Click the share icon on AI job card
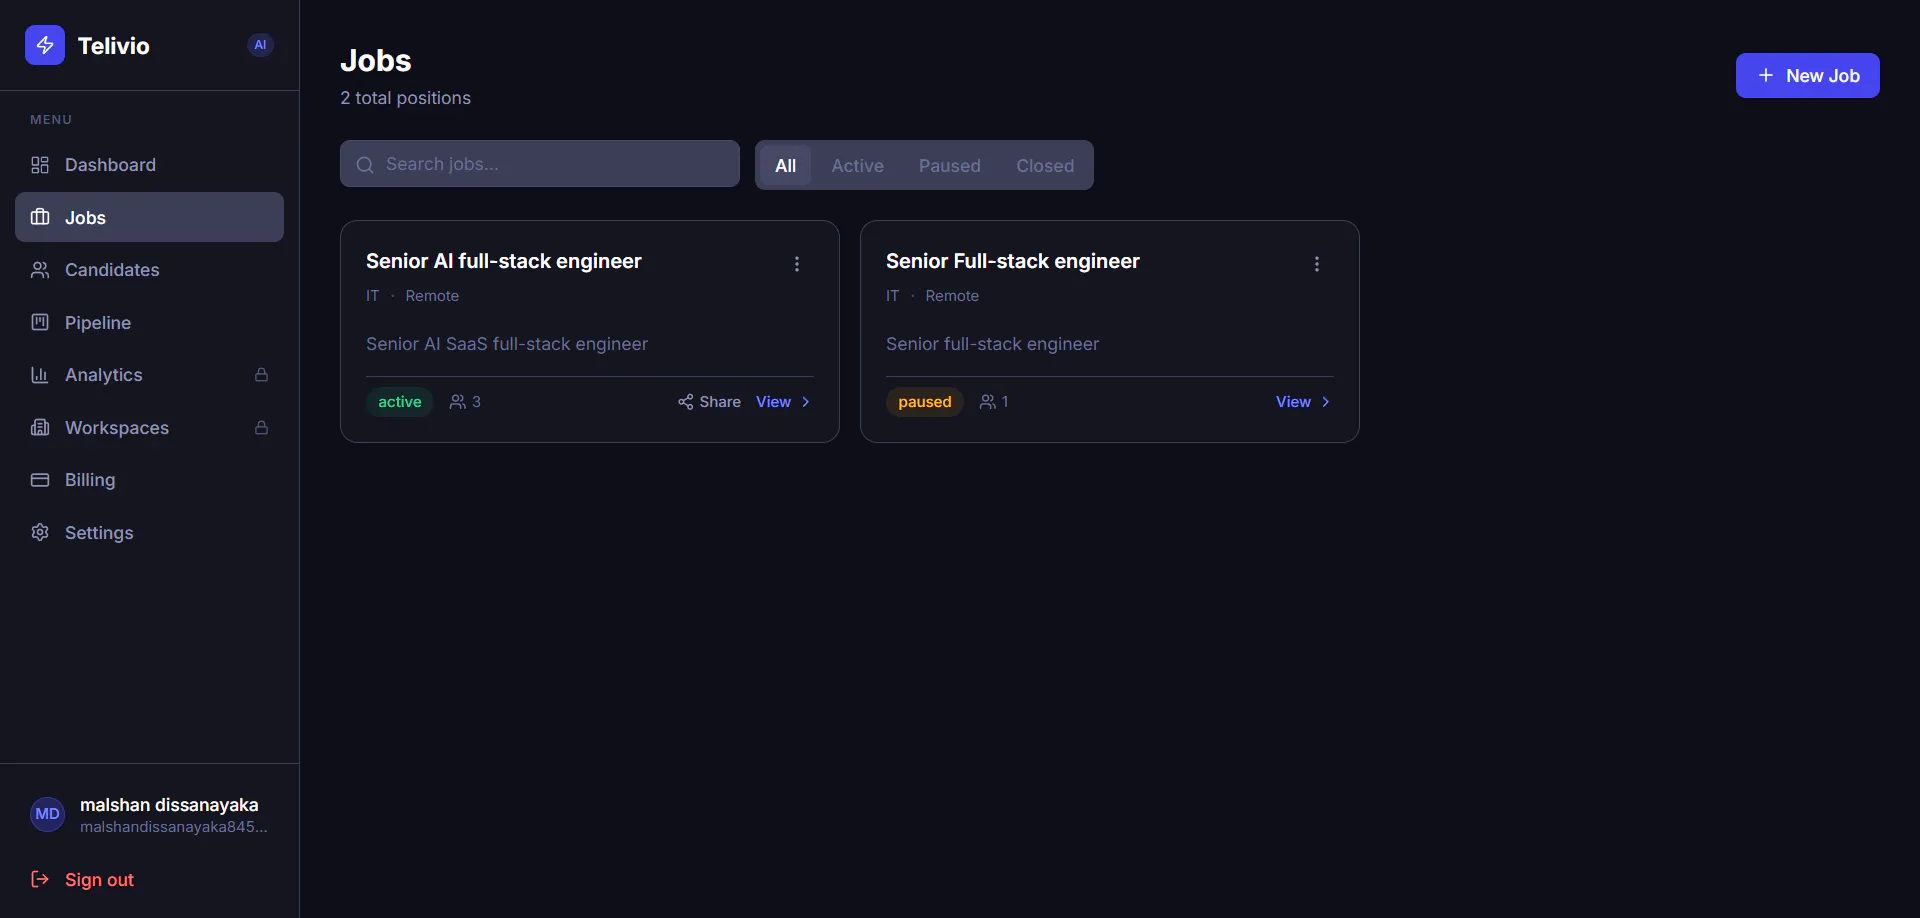The width and height of the screenshot is (1920, 918). [686, 402]
